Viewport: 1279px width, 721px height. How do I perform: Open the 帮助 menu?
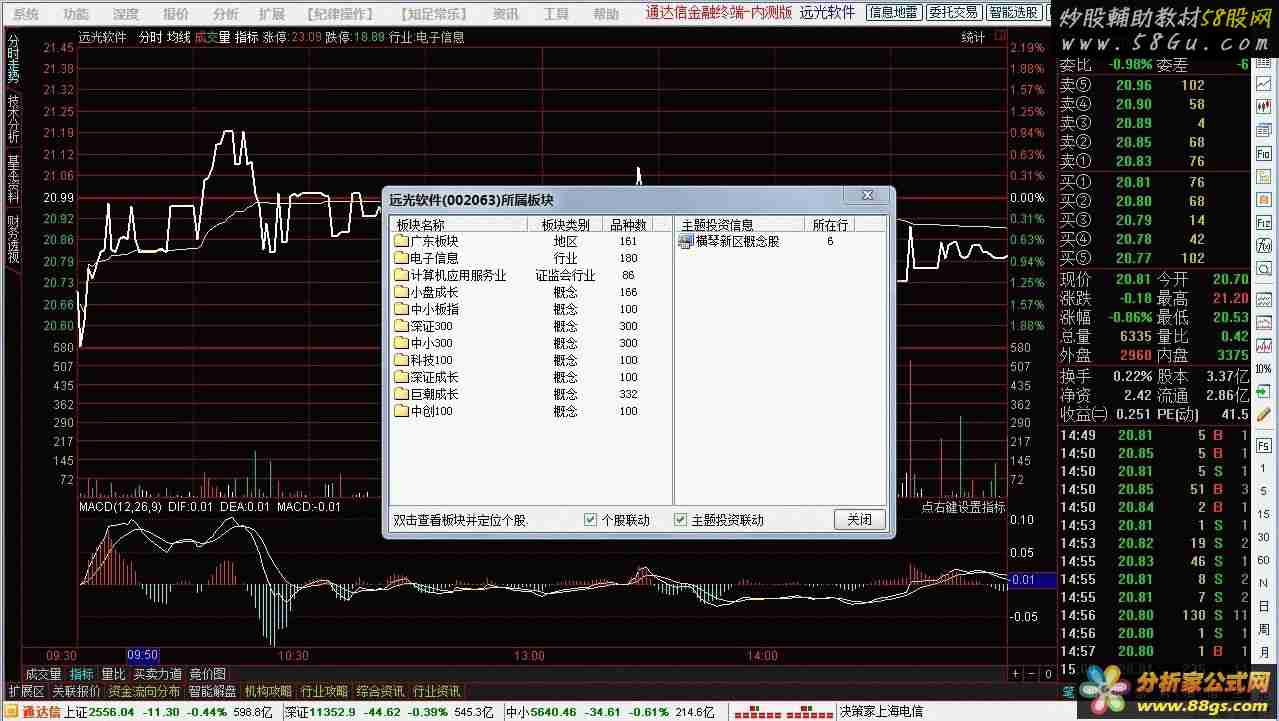click(606, 14)
